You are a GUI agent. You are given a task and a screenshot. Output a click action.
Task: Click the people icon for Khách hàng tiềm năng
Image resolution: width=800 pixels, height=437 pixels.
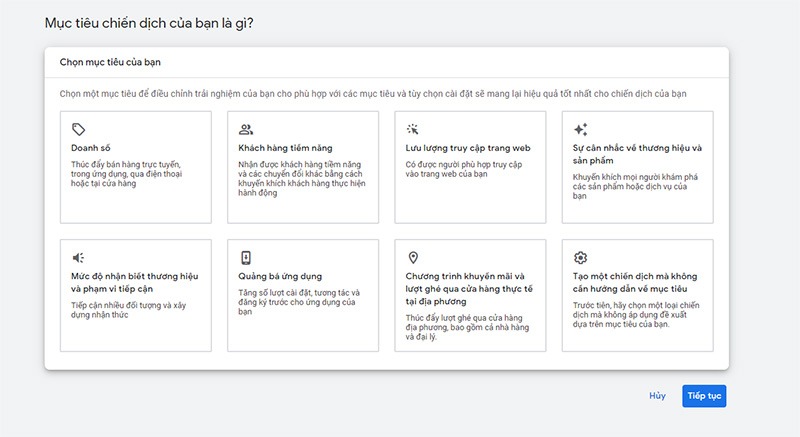click(246, 130)
